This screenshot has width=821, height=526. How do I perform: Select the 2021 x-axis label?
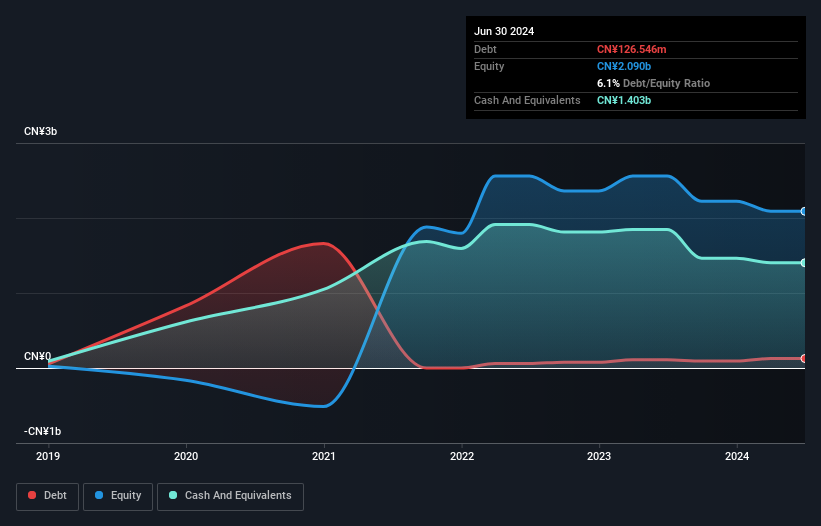[x=324, y=456]
